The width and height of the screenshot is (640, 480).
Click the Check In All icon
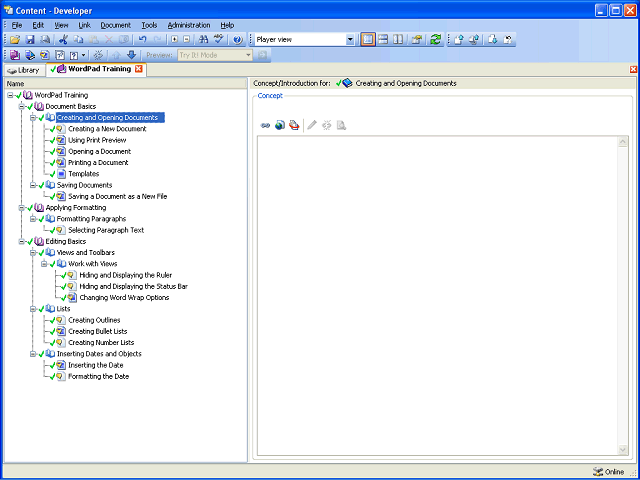tap(474, 40)
